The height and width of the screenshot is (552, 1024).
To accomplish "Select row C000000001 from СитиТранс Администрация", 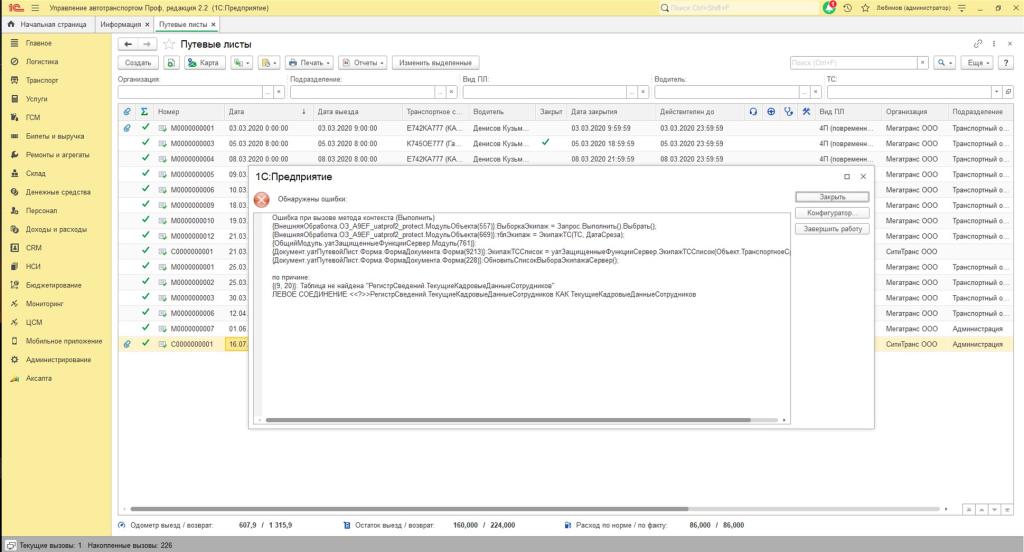I will tap(566, 344).
